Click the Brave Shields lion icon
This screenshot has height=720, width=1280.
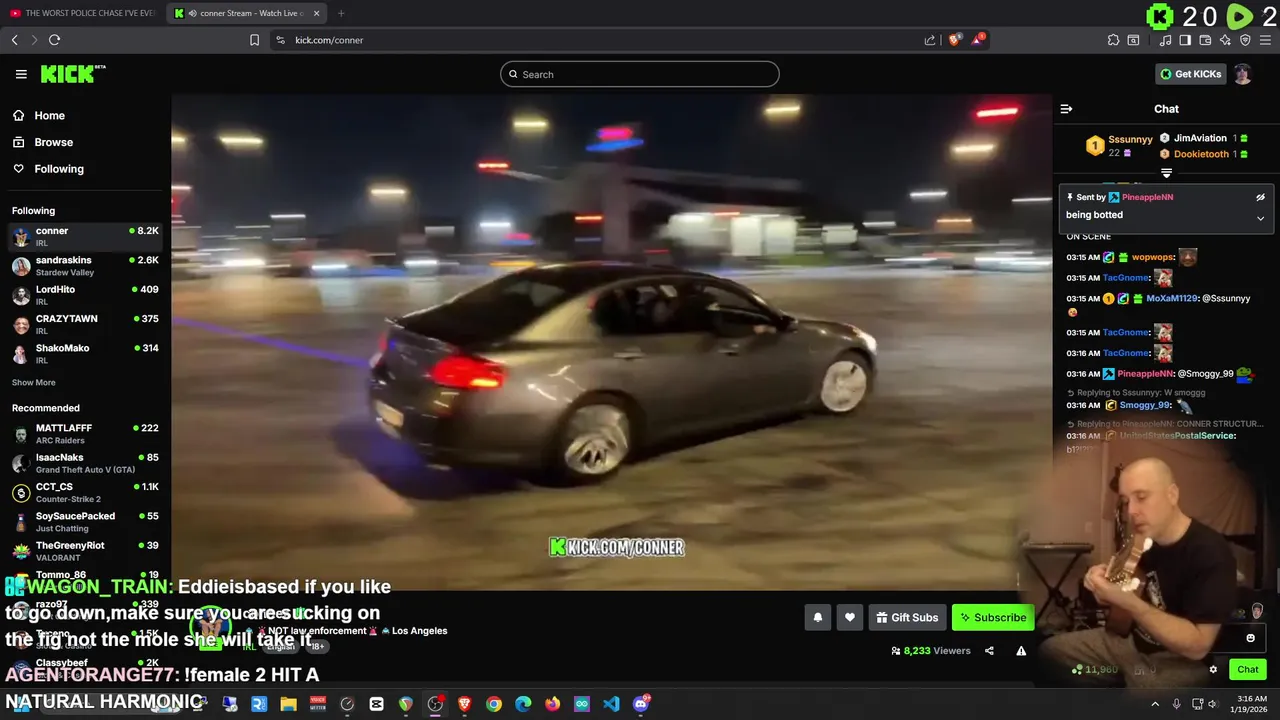click(x=954, y=40)
